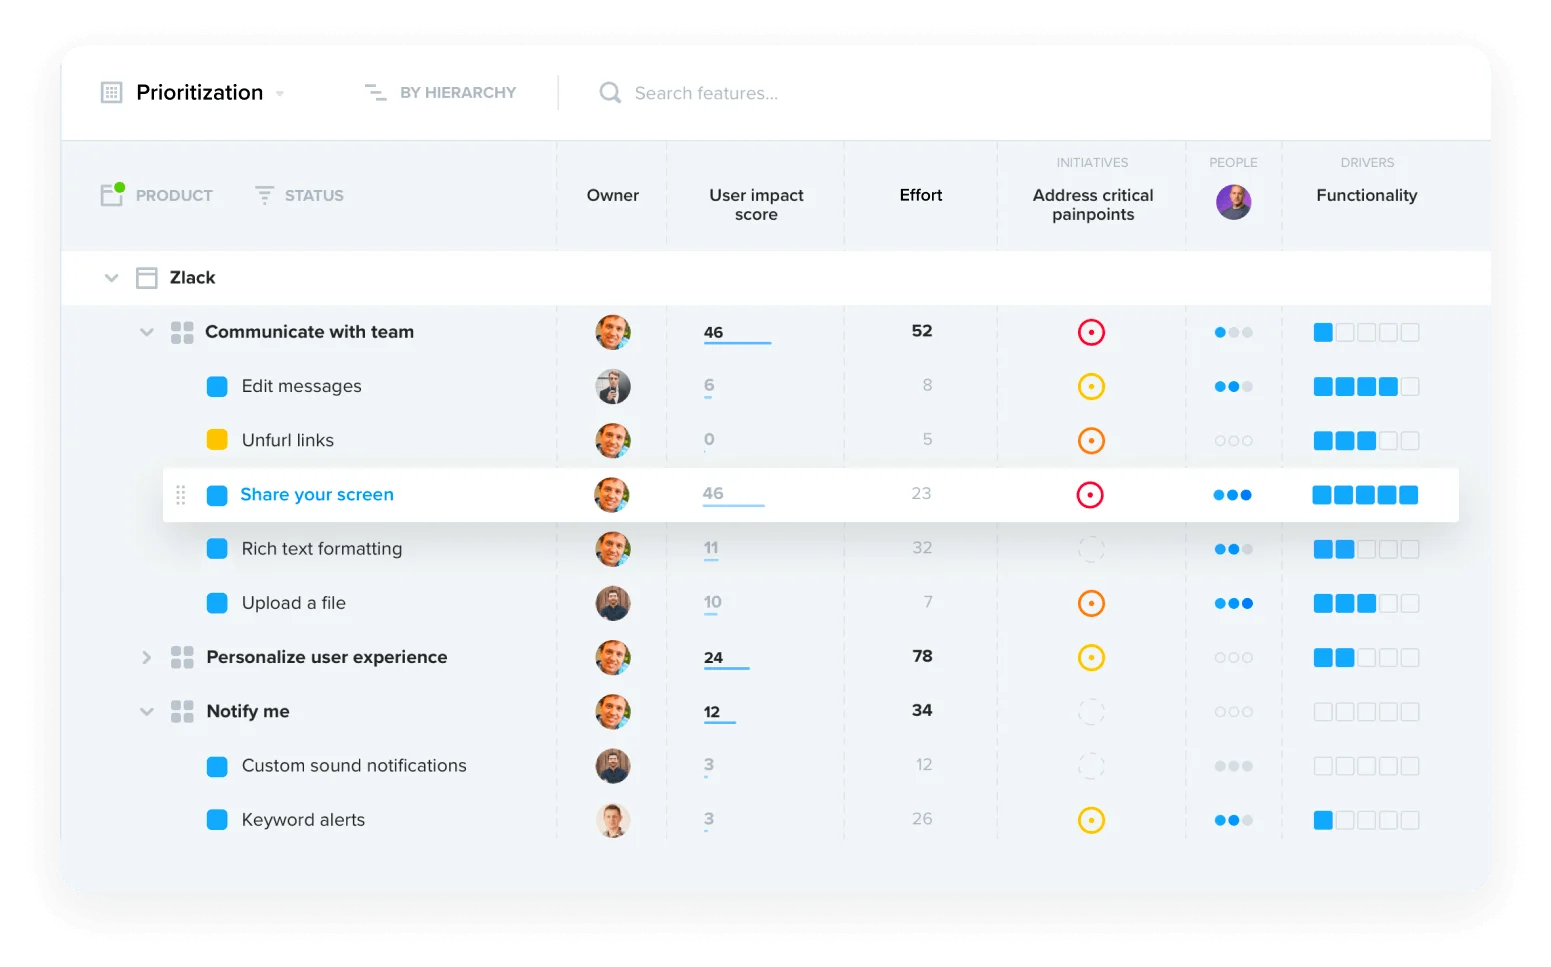The image size is (1551, 967).
Task: Click the Notify me component grid icon
Action: point(182,711)
